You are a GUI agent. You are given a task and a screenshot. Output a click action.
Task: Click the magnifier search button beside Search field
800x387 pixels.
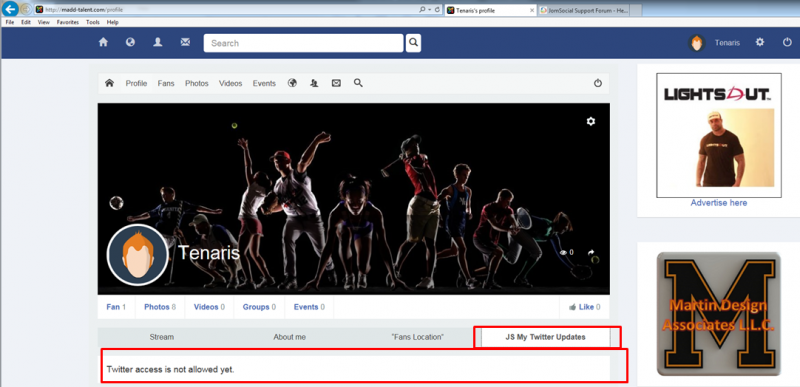click(x=413, y=43)
